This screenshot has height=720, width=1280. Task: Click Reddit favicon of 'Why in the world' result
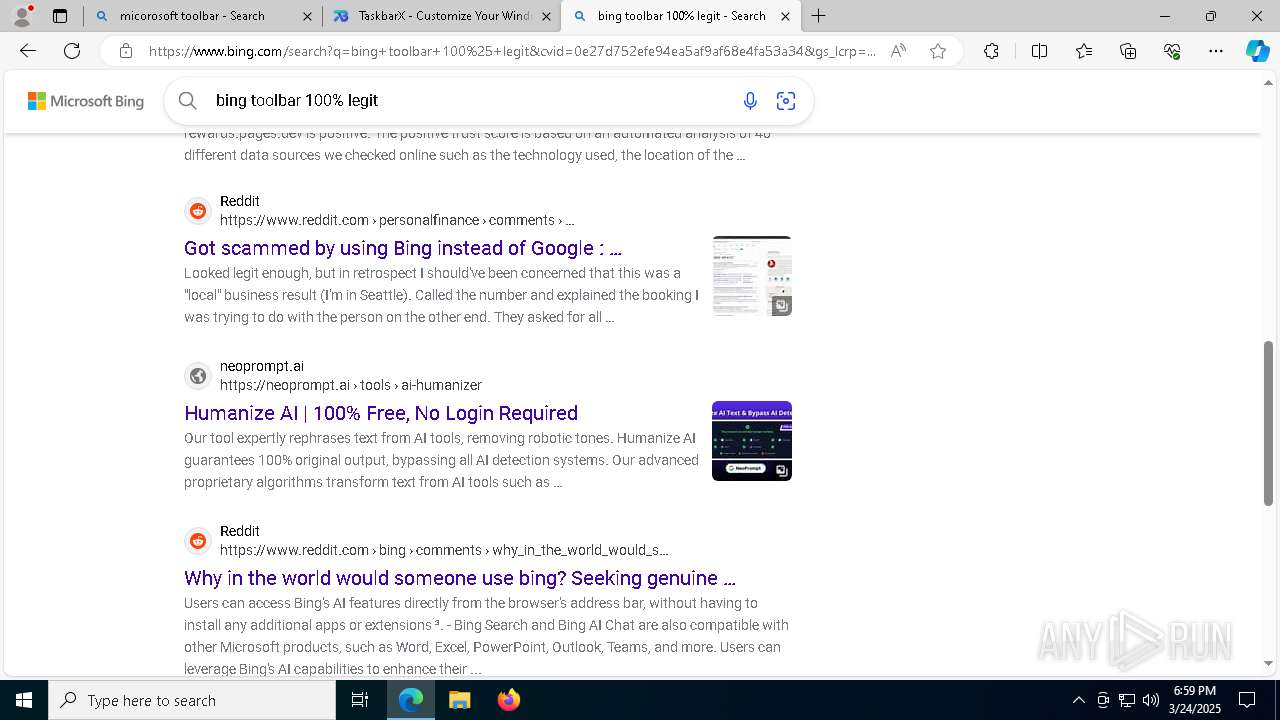[198, 541]
